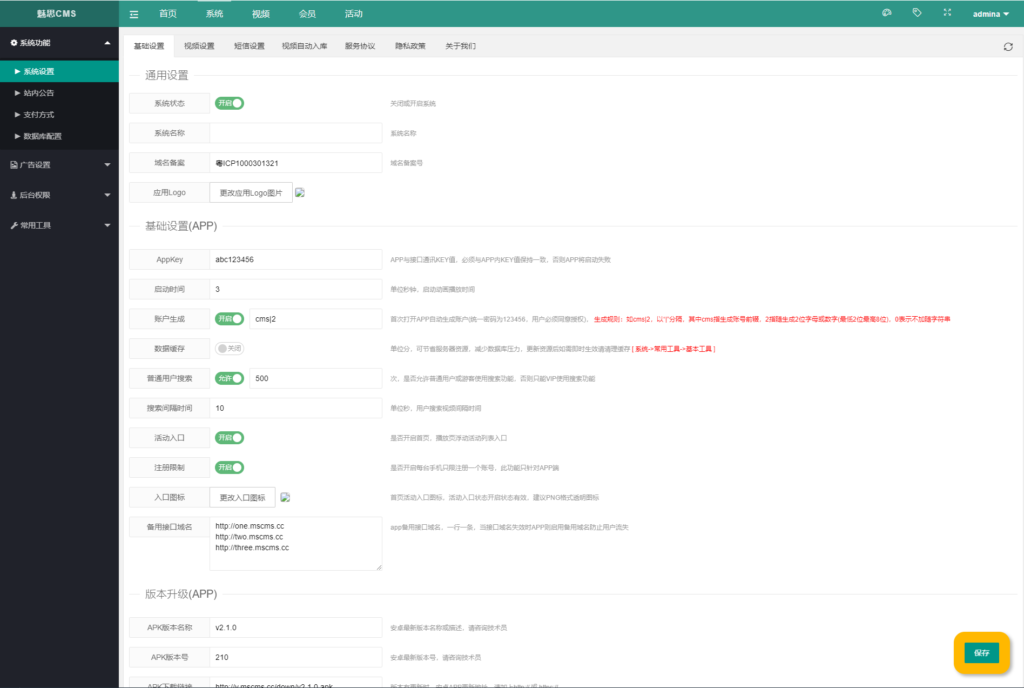The width and height of the screenshot is (1024, 688).
Task: Open the admina user dropdown
Action: pos(989,13)
